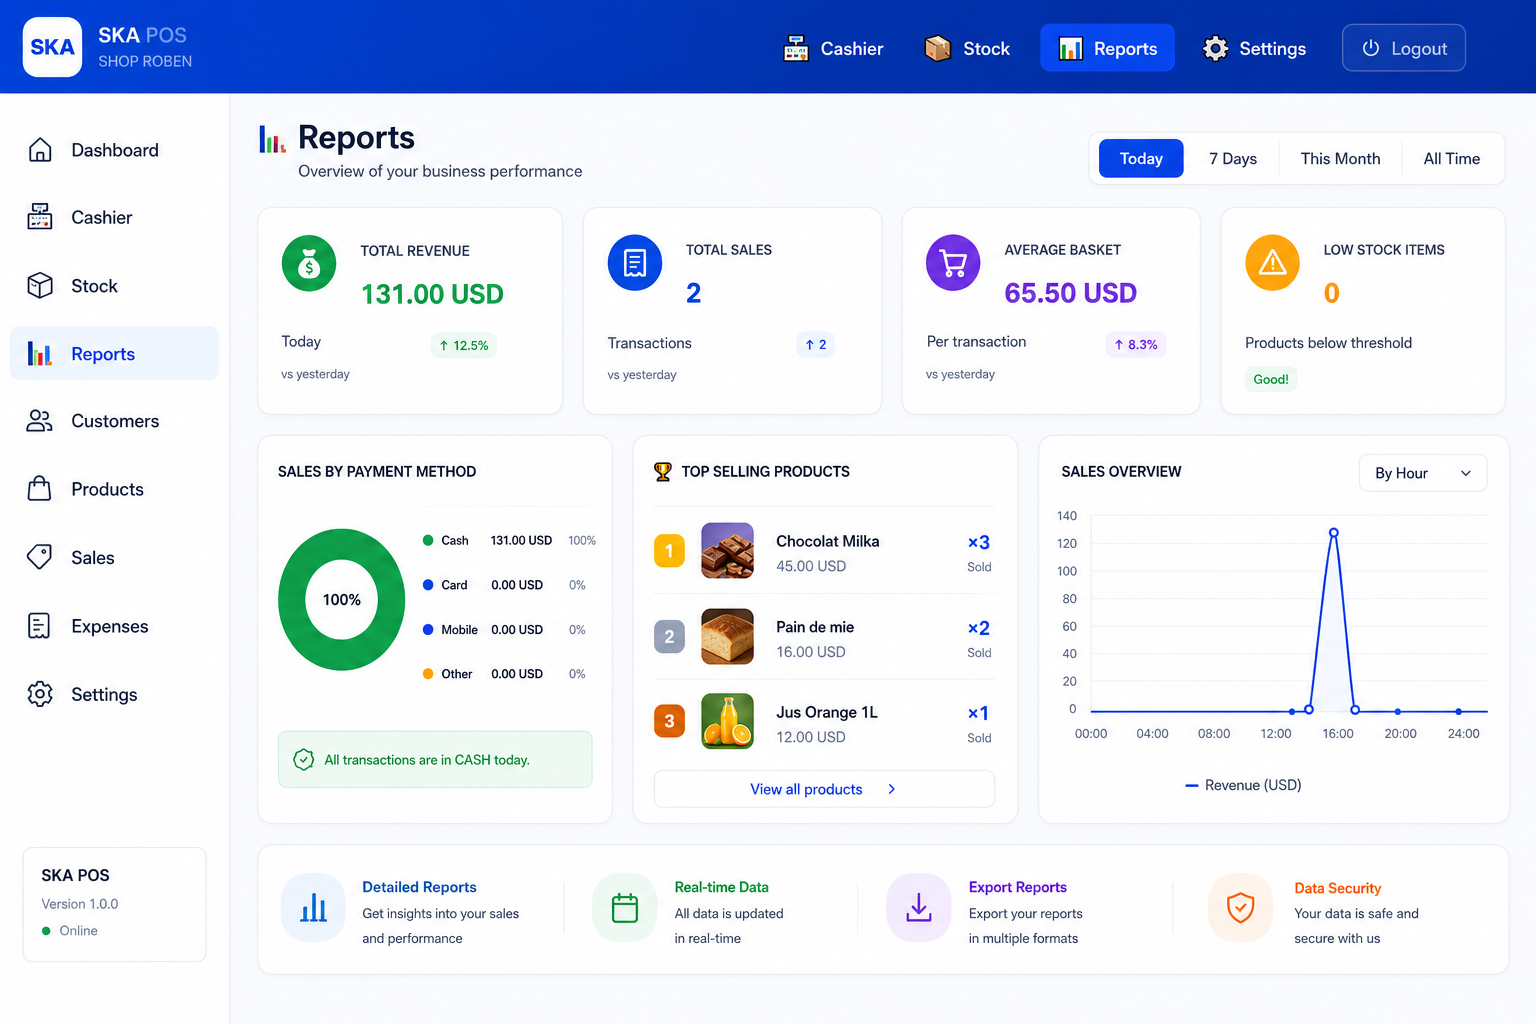Click the Customers people icon in sidebar
Screen dimensions: 1536x1024
click(x=40, y=421)
